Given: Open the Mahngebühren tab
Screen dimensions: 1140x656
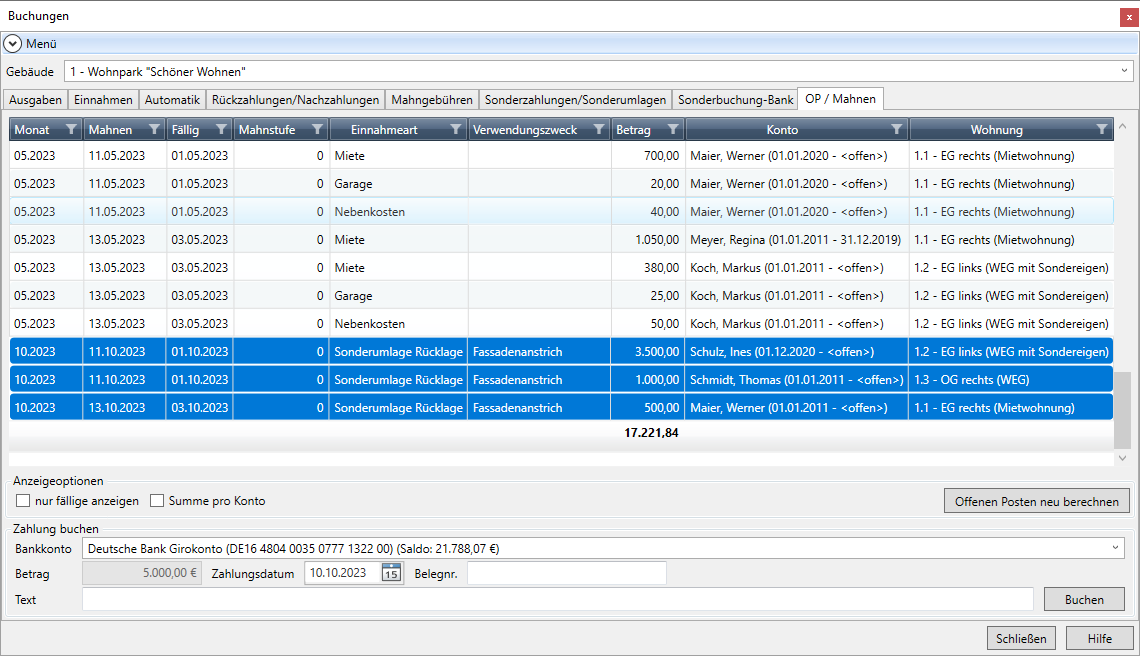Looking at the screenshot, I should coord(432,100).
